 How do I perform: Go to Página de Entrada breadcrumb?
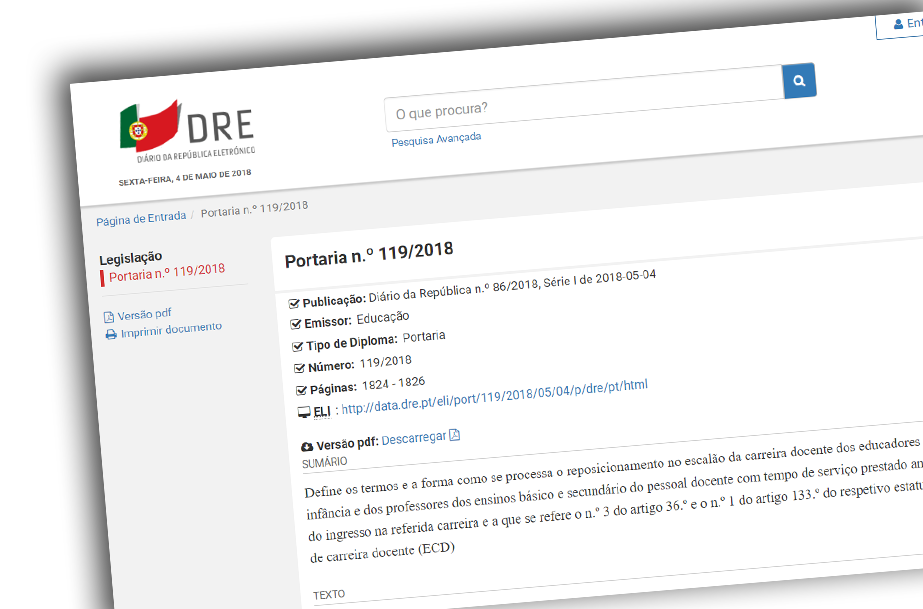(x=141, y=219)
